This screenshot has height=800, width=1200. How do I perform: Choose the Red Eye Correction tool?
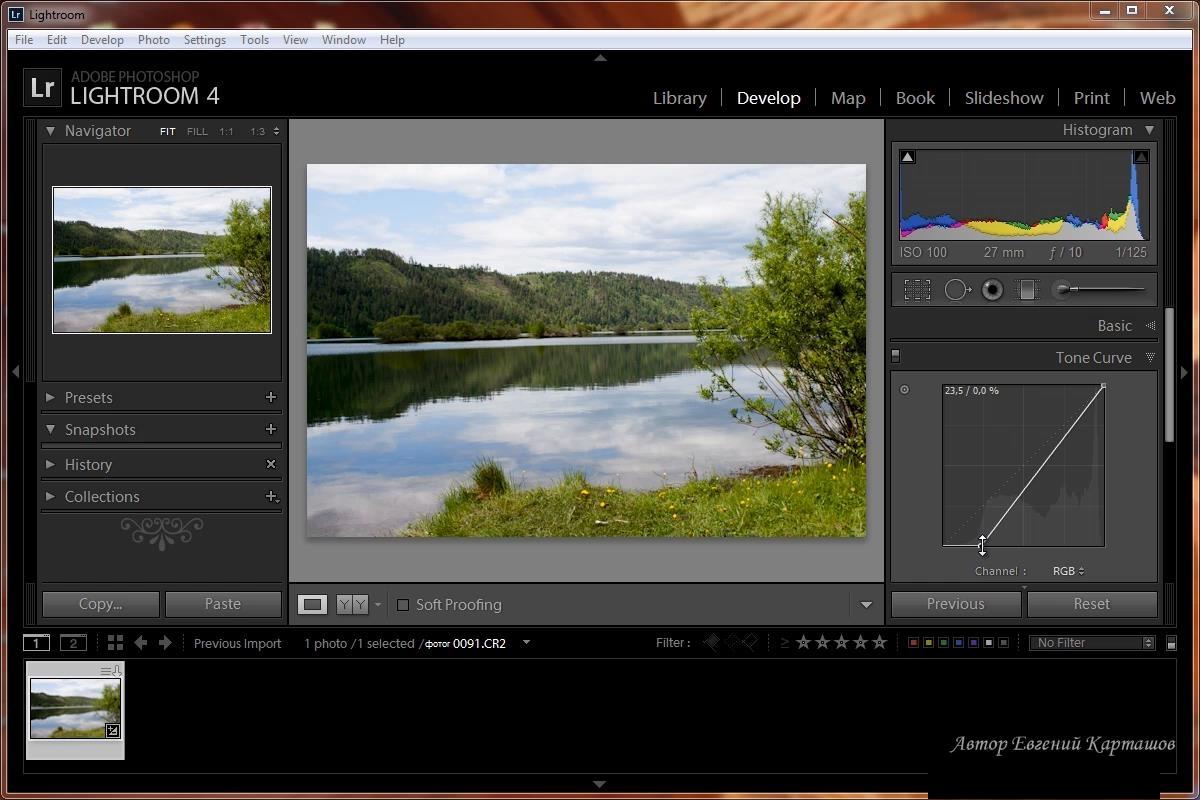click(x=992, y=290)
